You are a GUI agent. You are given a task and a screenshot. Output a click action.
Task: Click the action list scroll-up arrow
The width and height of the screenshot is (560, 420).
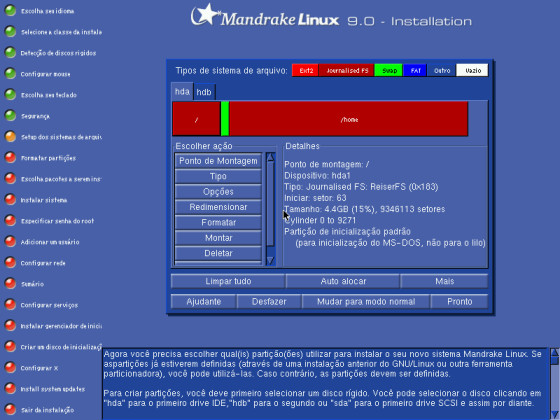pyautogui.click(x=270, y=157)
